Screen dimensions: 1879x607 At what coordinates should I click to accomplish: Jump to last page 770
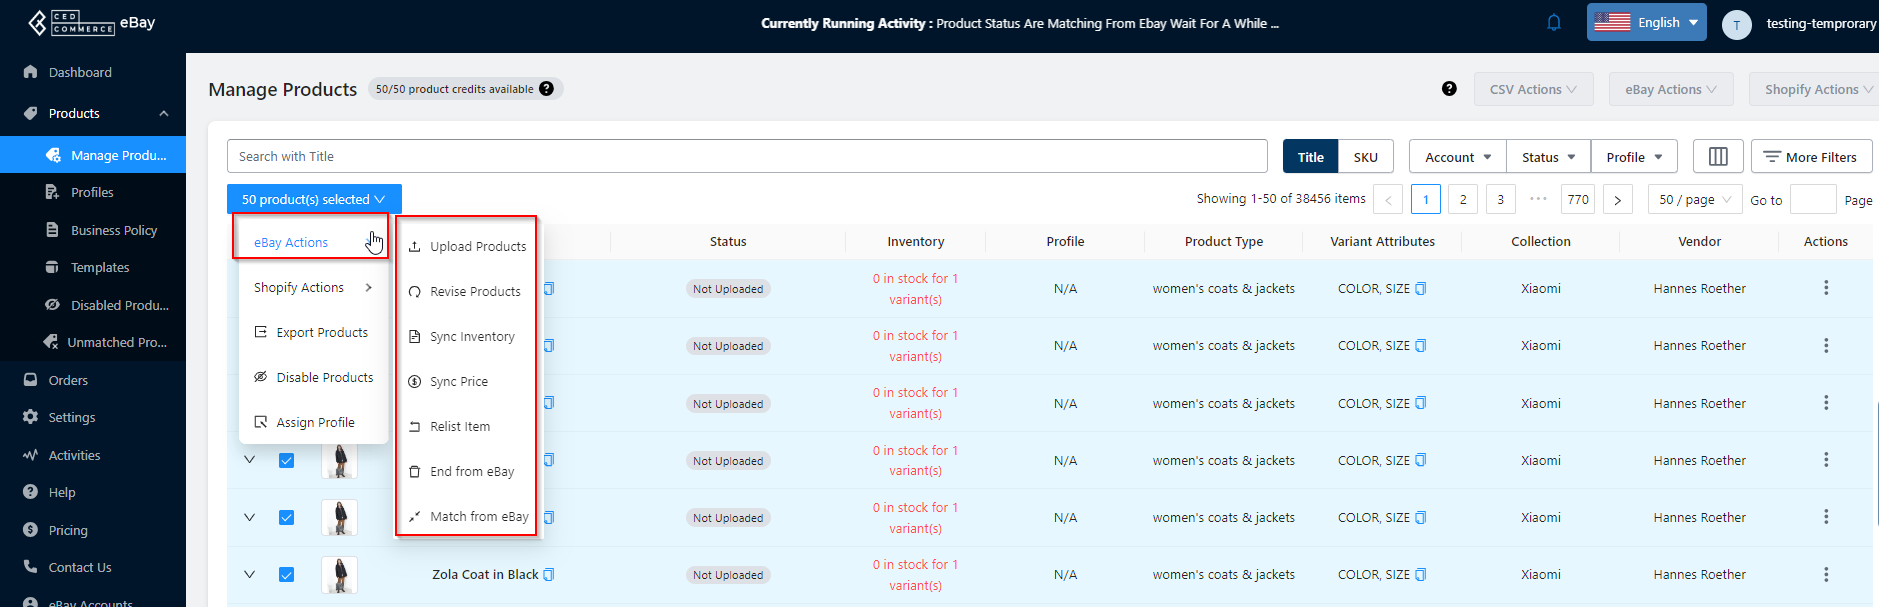(x=1578, y=200)
